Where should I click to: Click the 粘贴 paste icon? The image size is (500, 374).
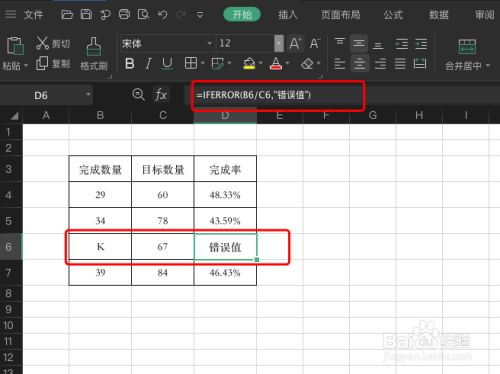point(15,45)
